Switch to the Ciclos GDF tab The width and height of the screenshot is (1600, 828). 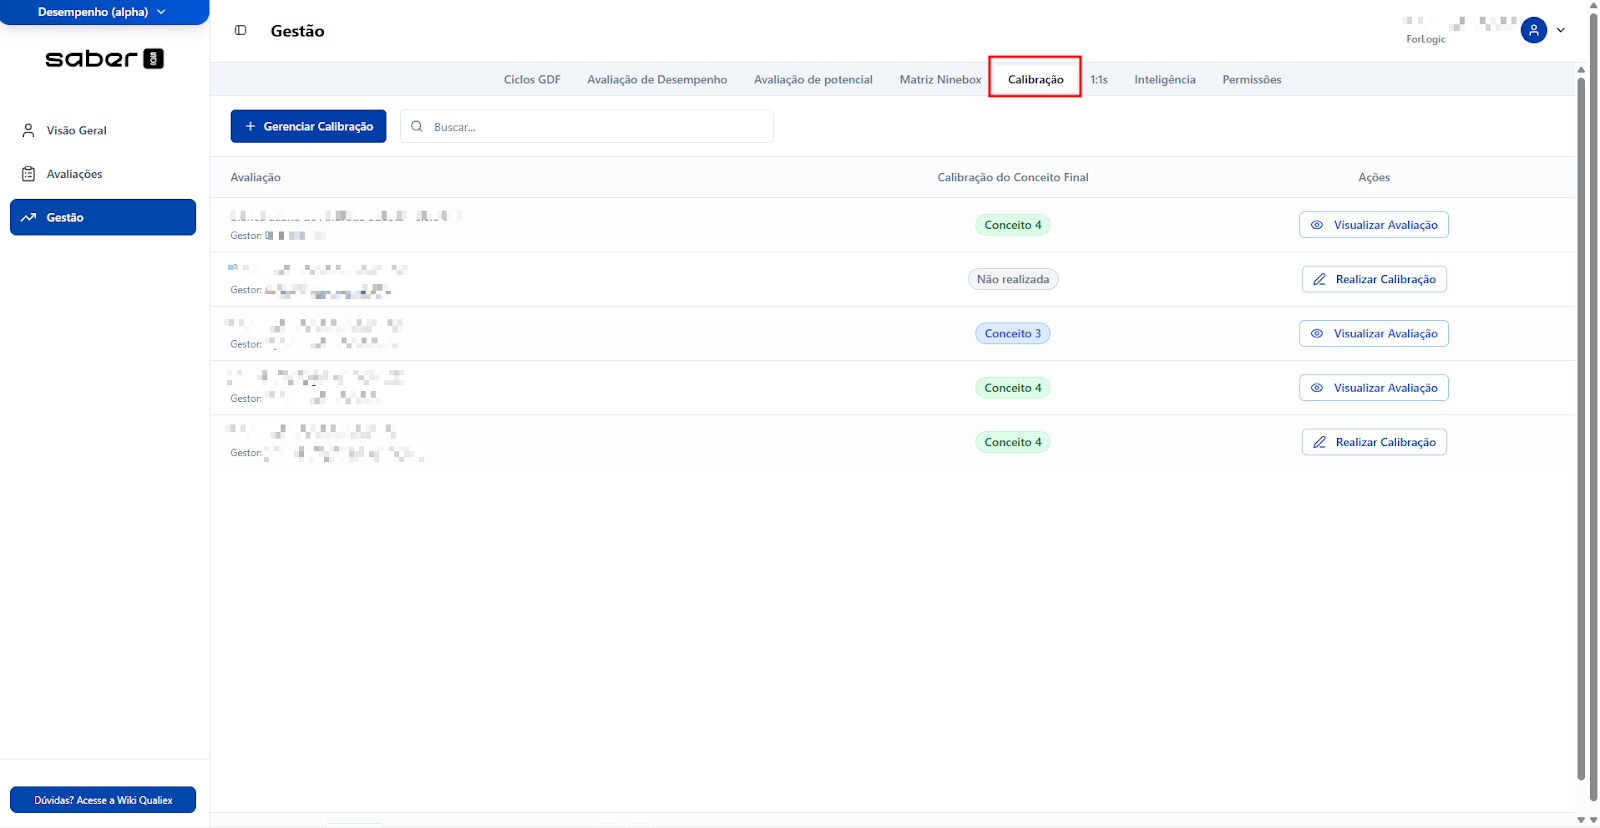tap(532, 80)
